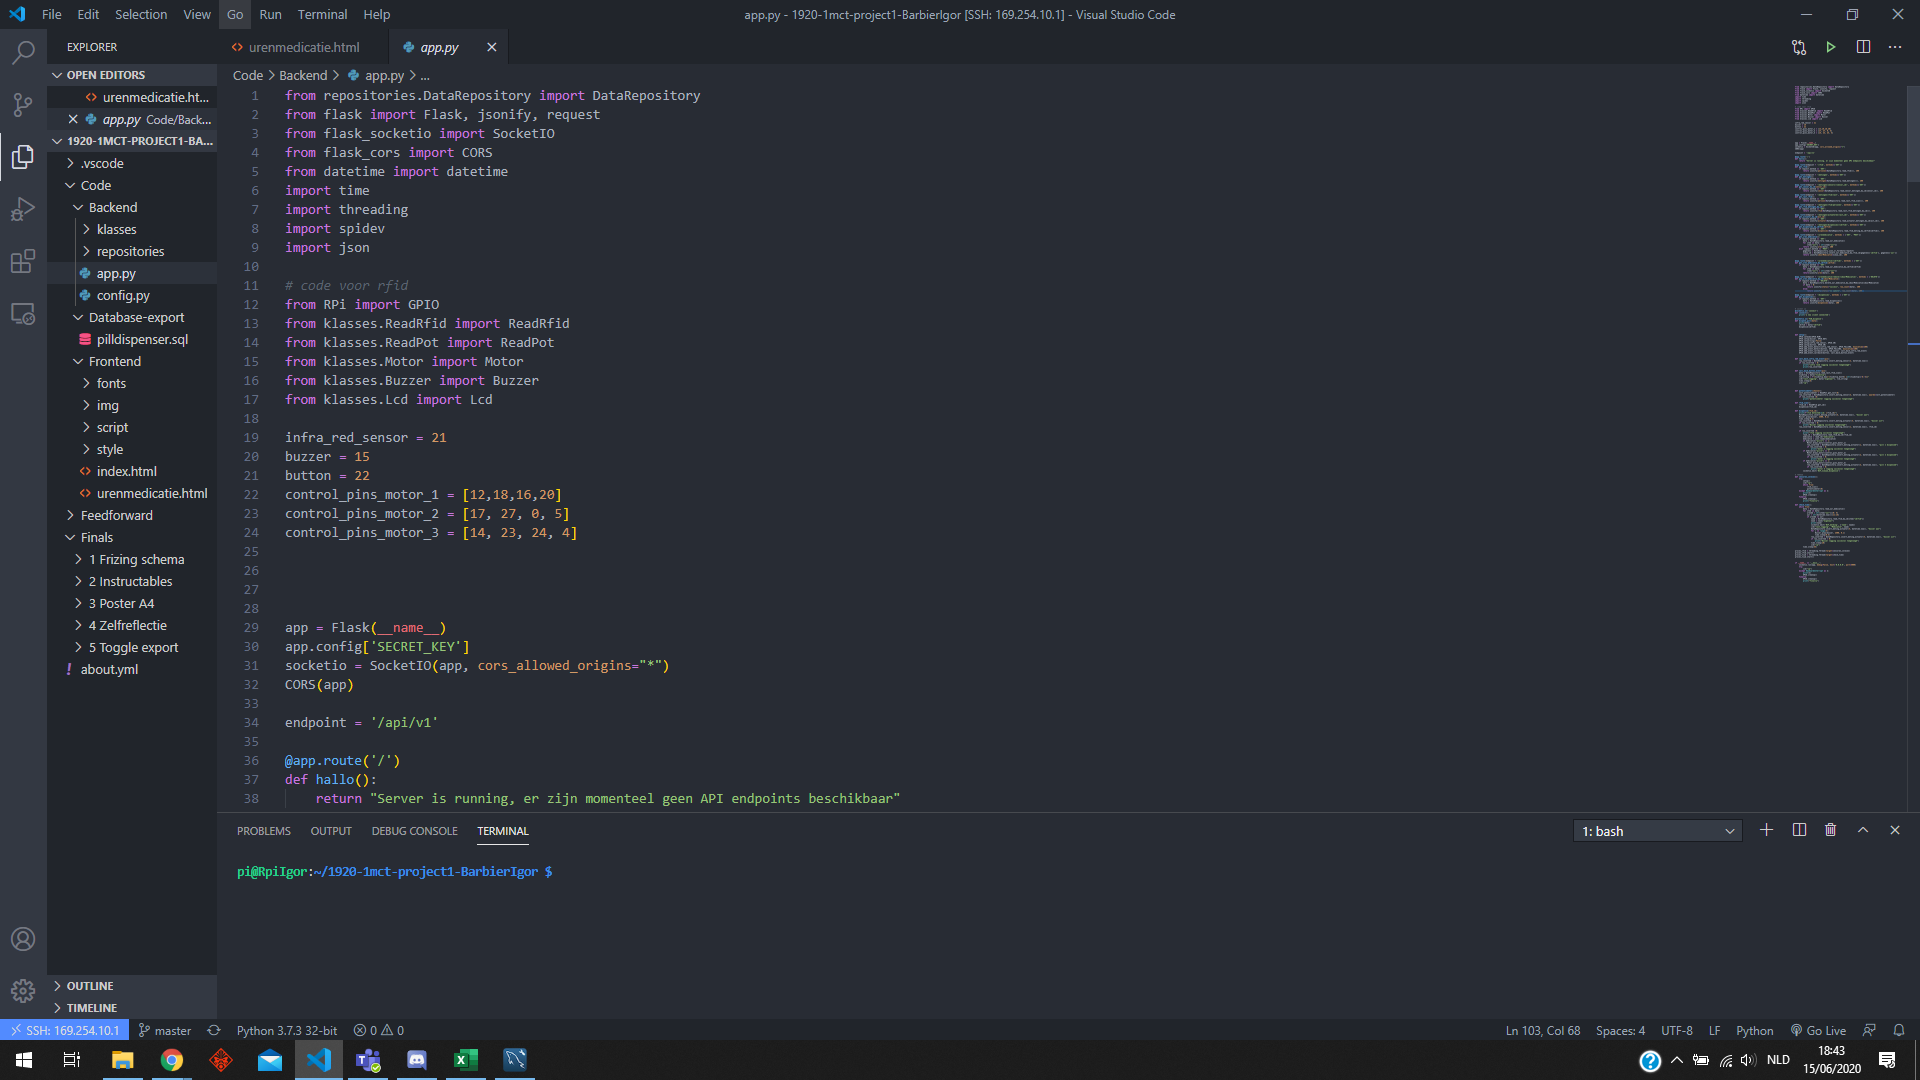Click the SSH remote indicator in status bar
This screenshot has height=1080, width=1920.
click(x=64, y=1030)
